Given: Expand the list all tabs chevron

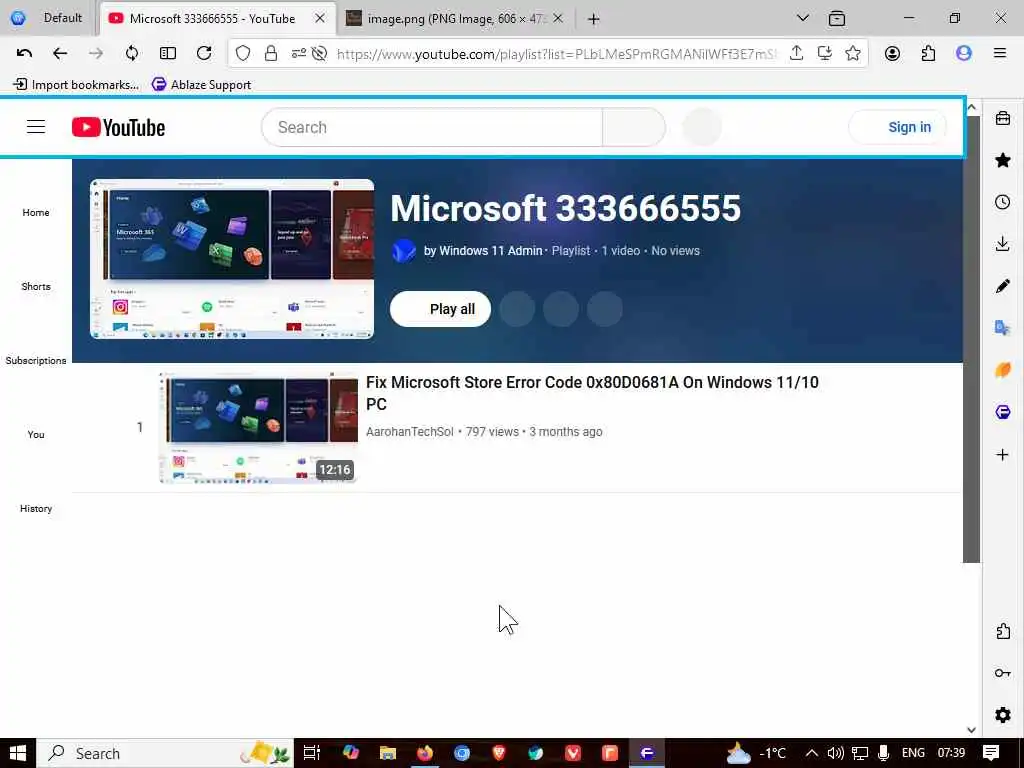Looking at the screenshot, I should 803,18.
